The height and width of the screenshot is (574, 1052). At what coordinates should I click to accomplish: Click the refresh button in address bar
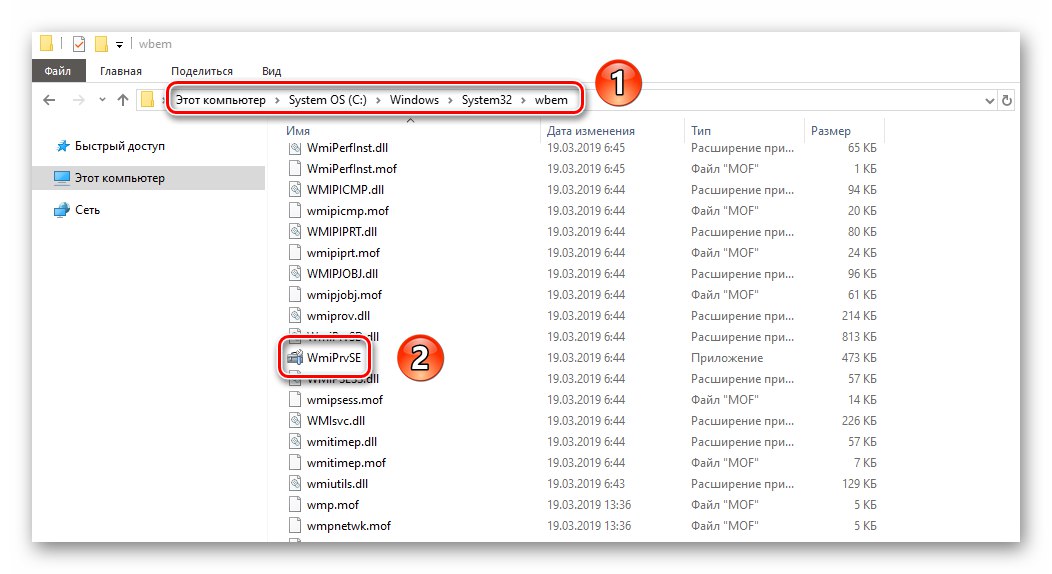click(x=1006, y=101)
